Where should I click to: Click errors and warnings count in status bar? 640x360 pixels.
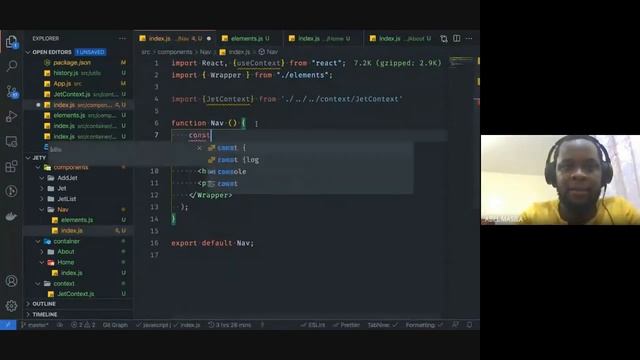tap(83, 325)
